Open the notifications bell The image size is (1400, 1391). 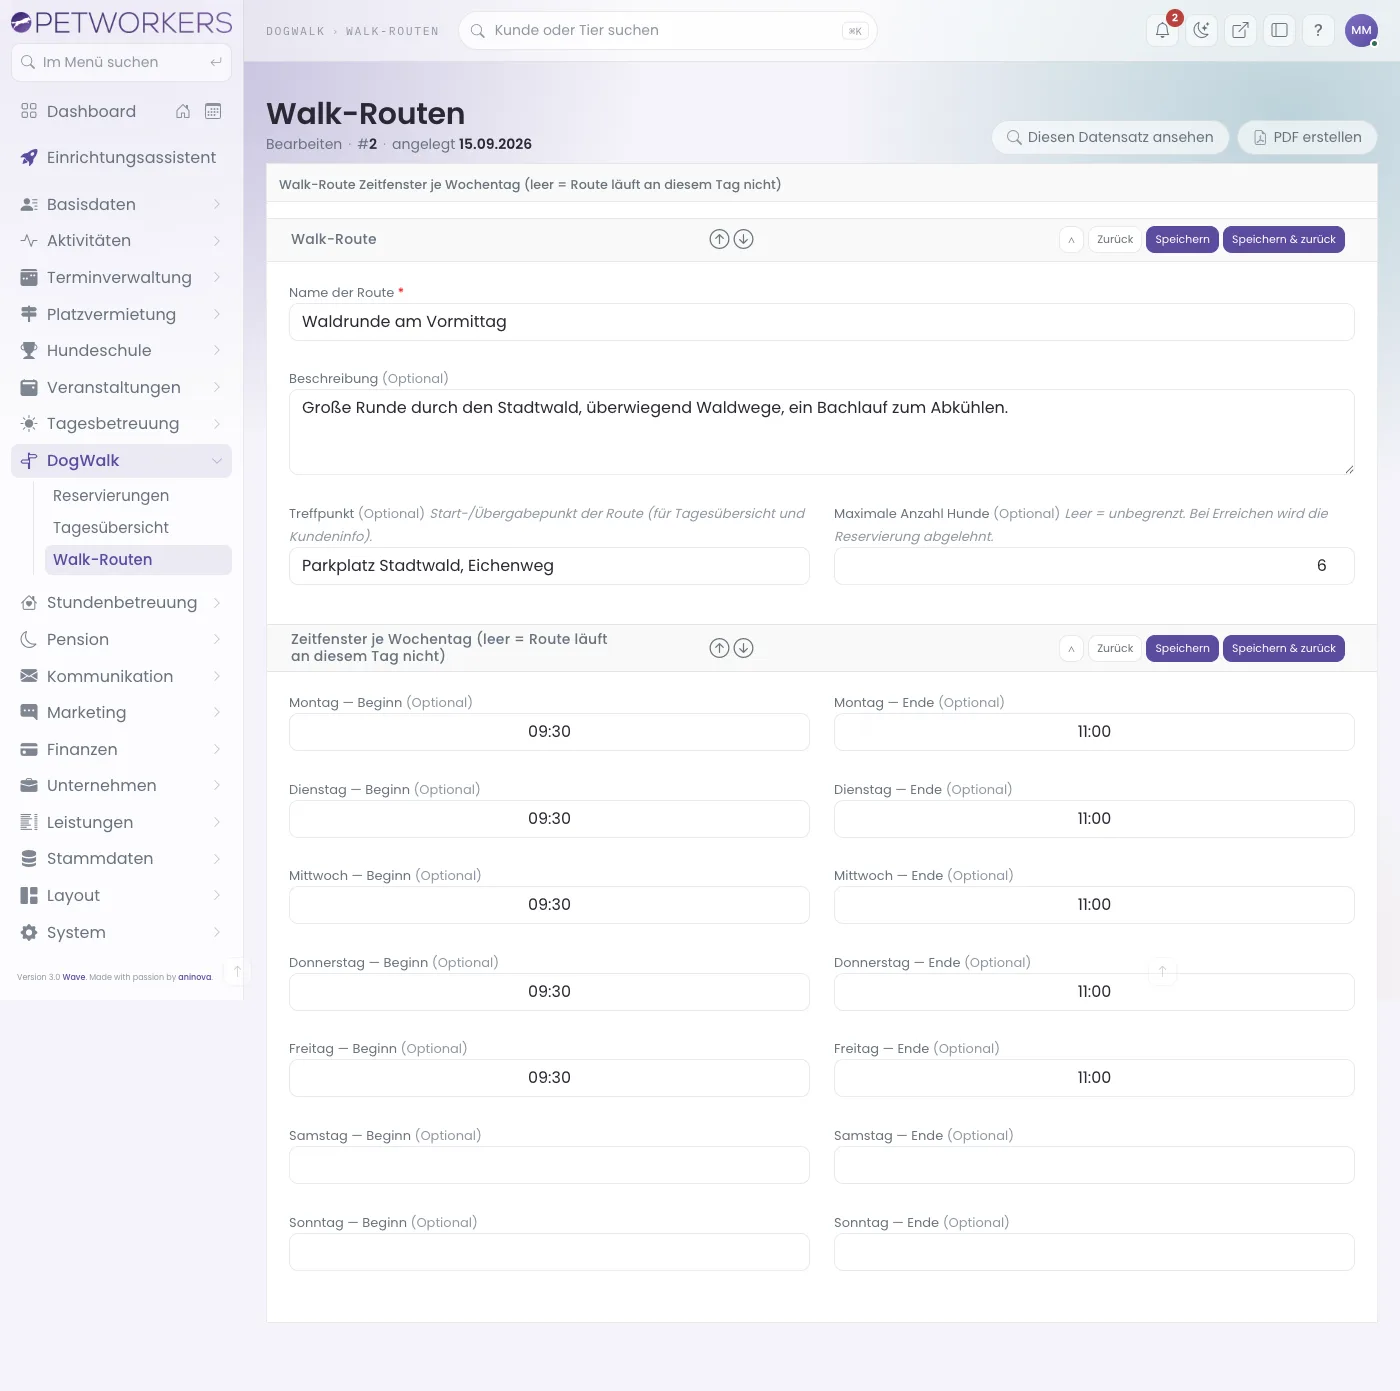point(1162,30)
